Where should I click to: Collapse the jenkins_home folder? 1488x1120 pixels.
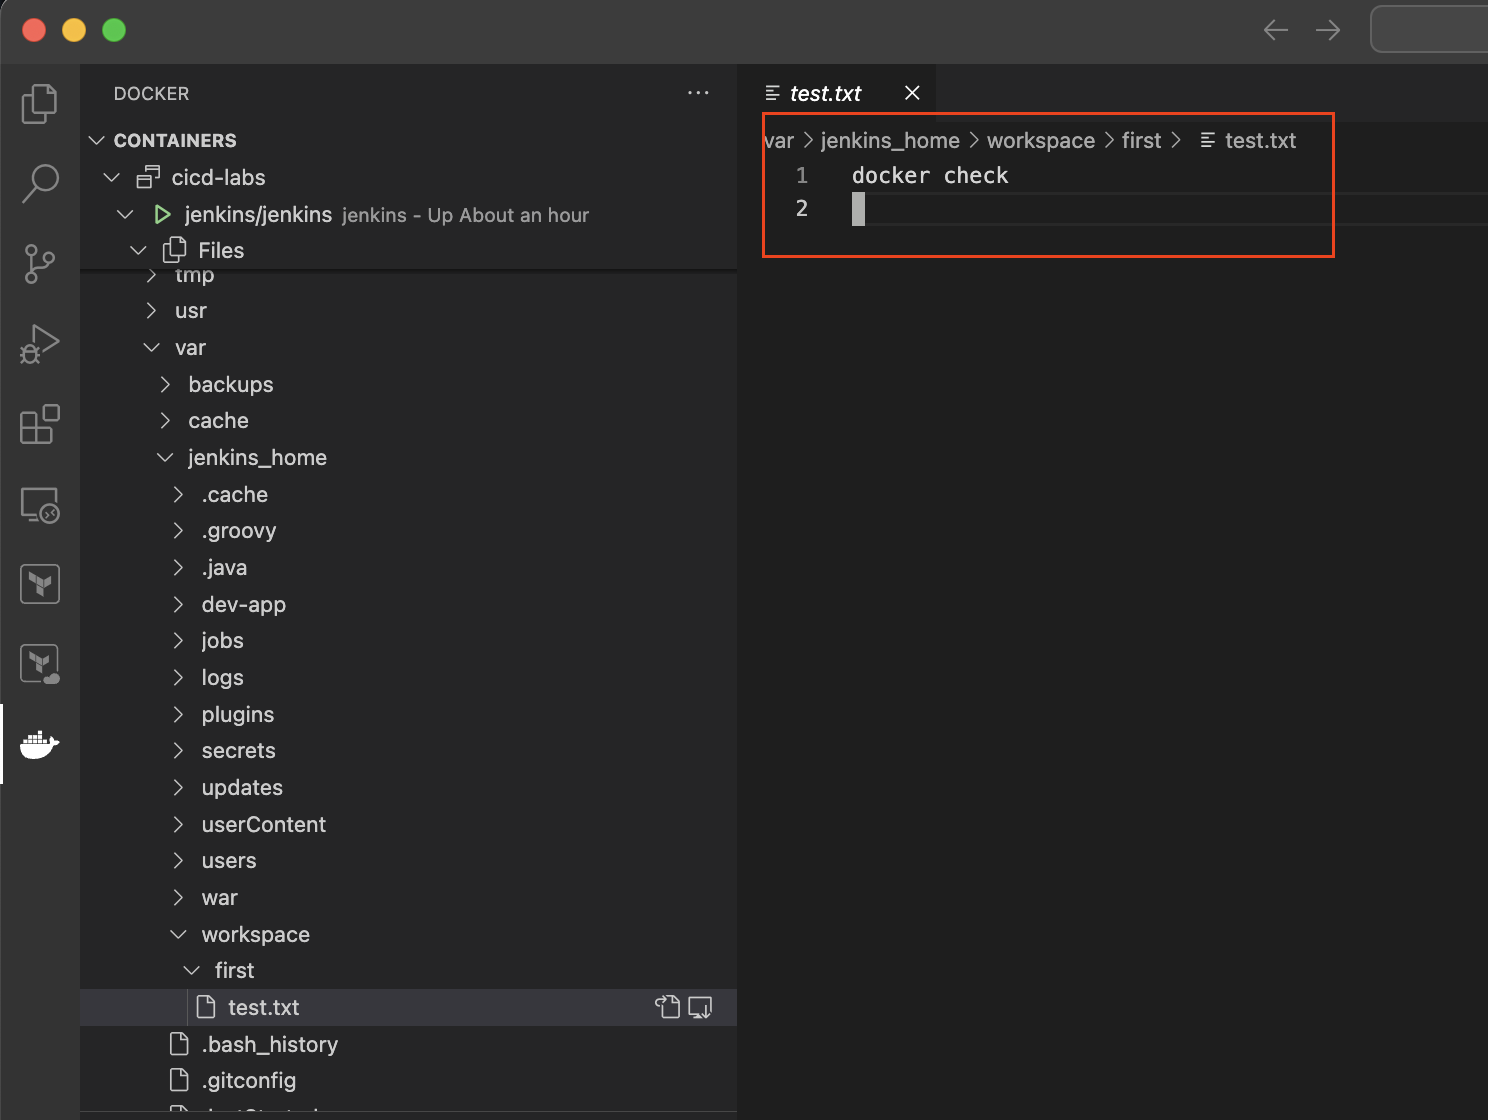tap(165, 457)
